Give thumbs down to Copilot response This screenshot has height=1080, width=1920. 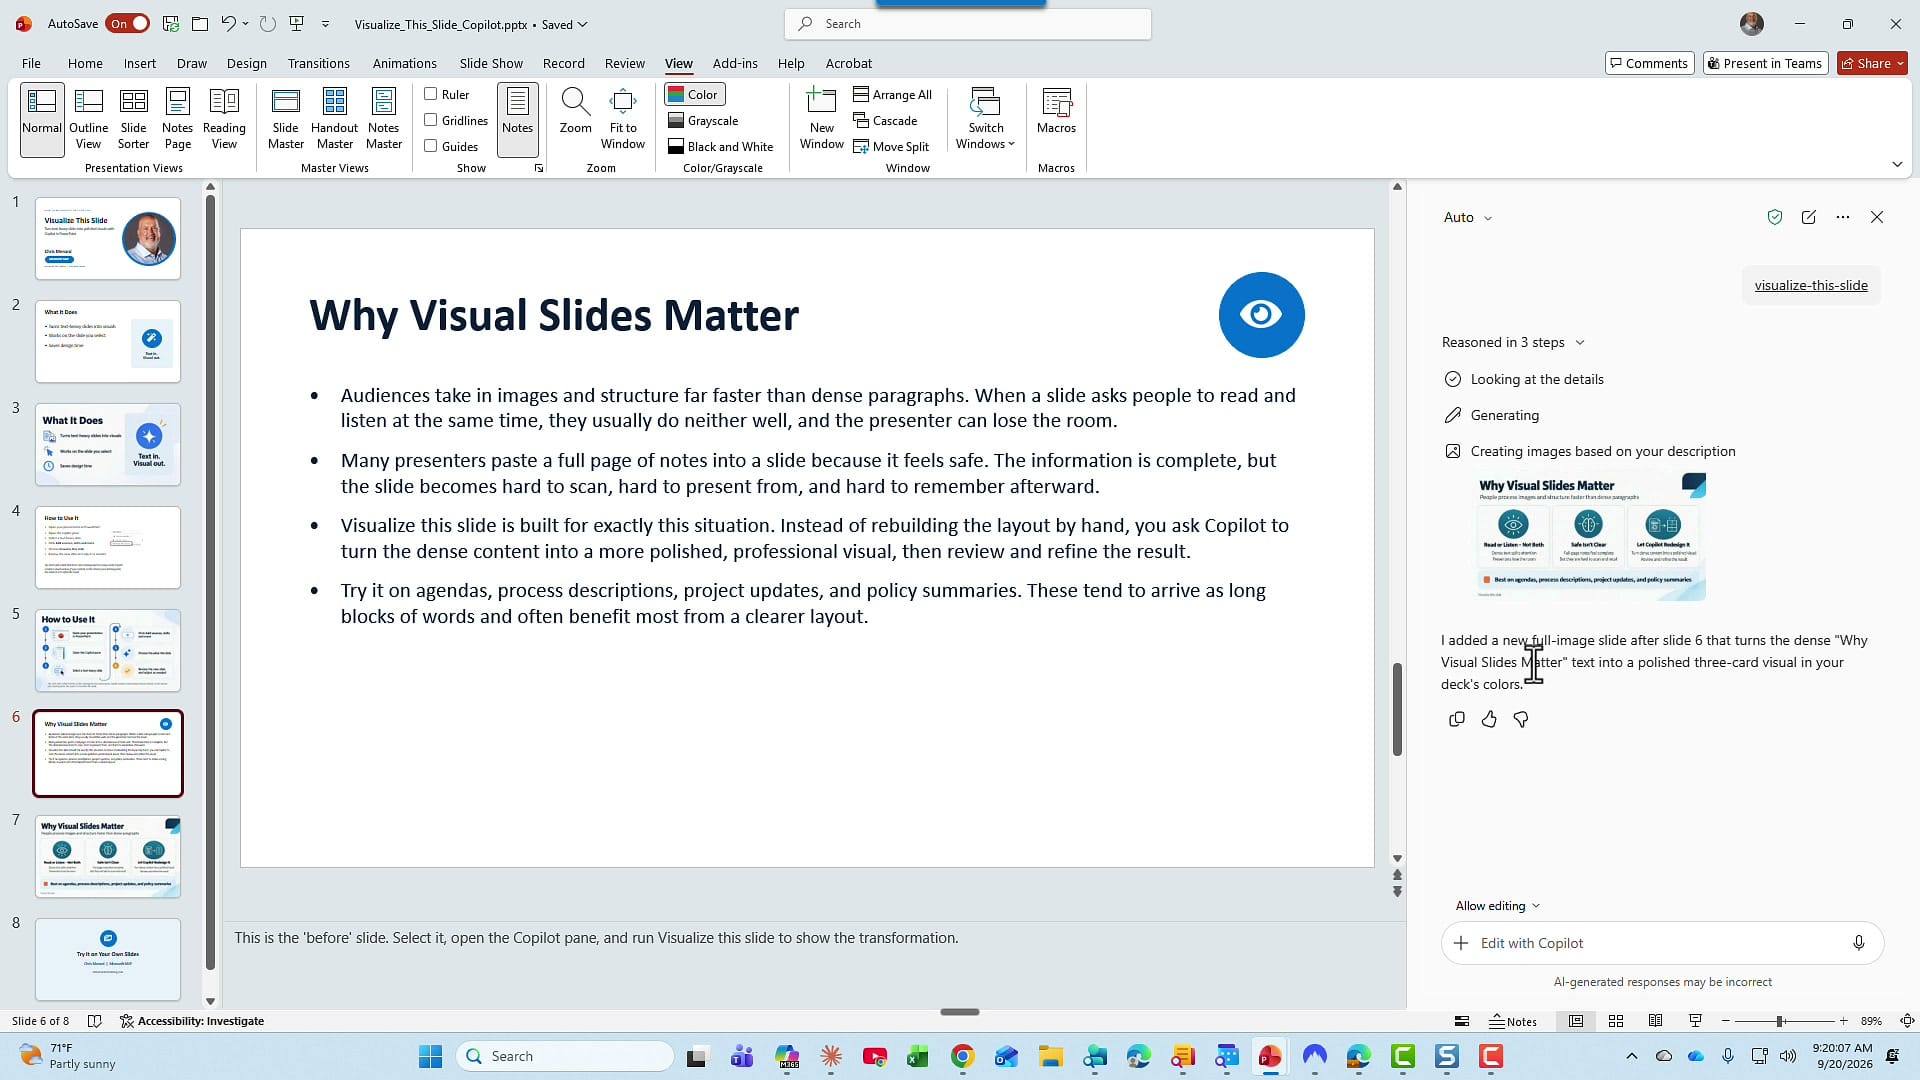pyautogui.click(x=1521, y=719)
